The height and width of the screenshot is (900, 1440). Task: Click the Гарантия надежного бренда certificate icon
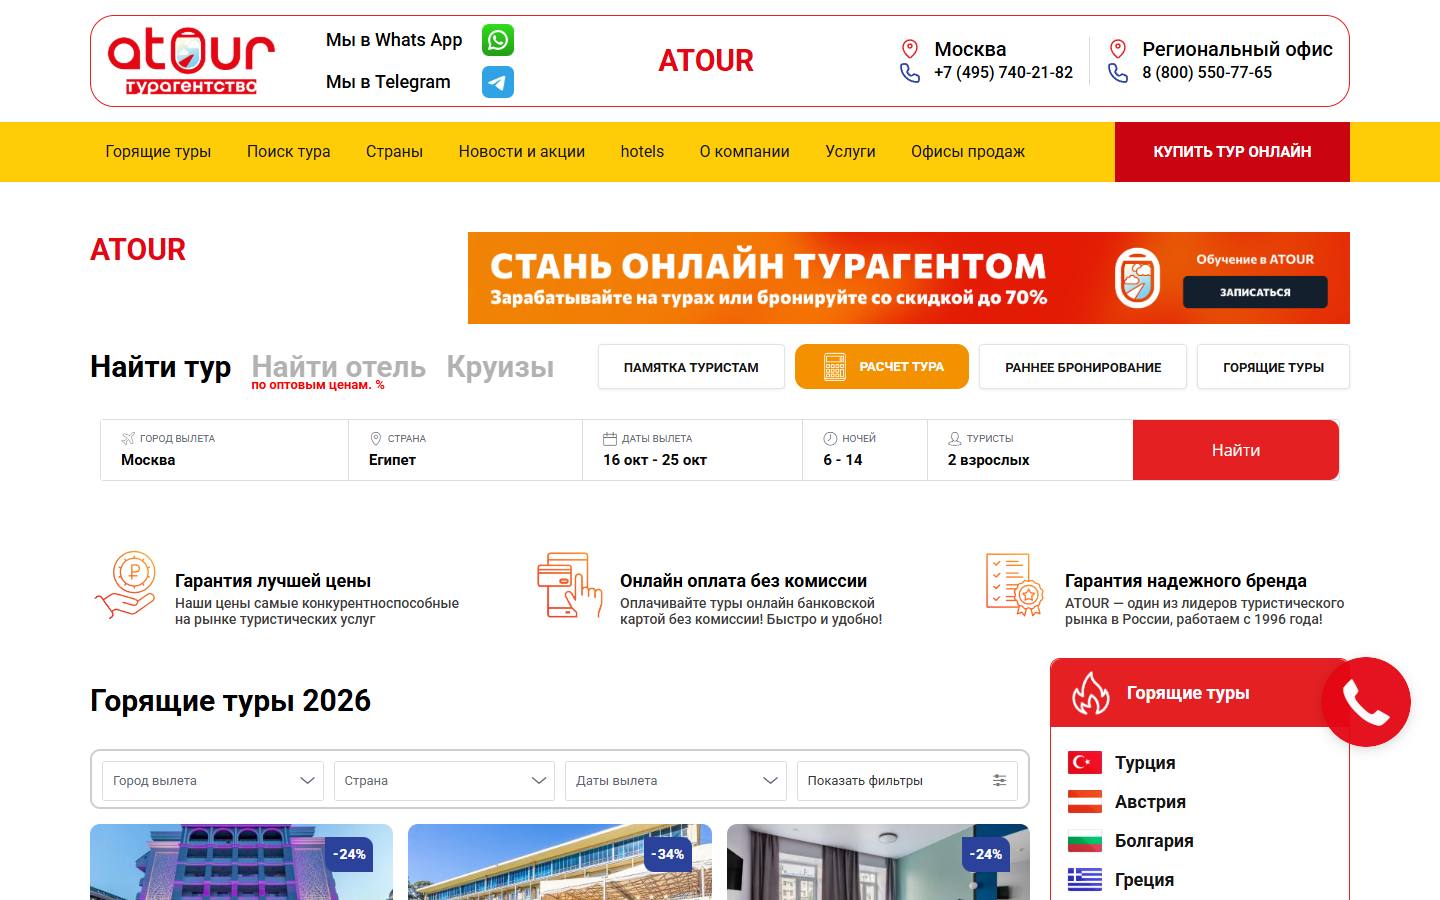pyautogui.click(x=1014, y=585)
